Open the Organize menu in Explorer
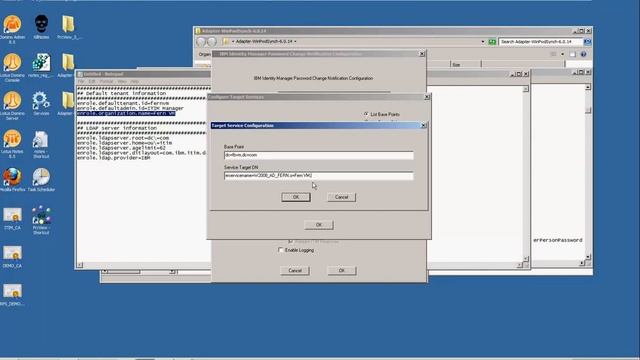Image resolution: width=640 pixels, height=360 pixels. click(x=204, y=54)
